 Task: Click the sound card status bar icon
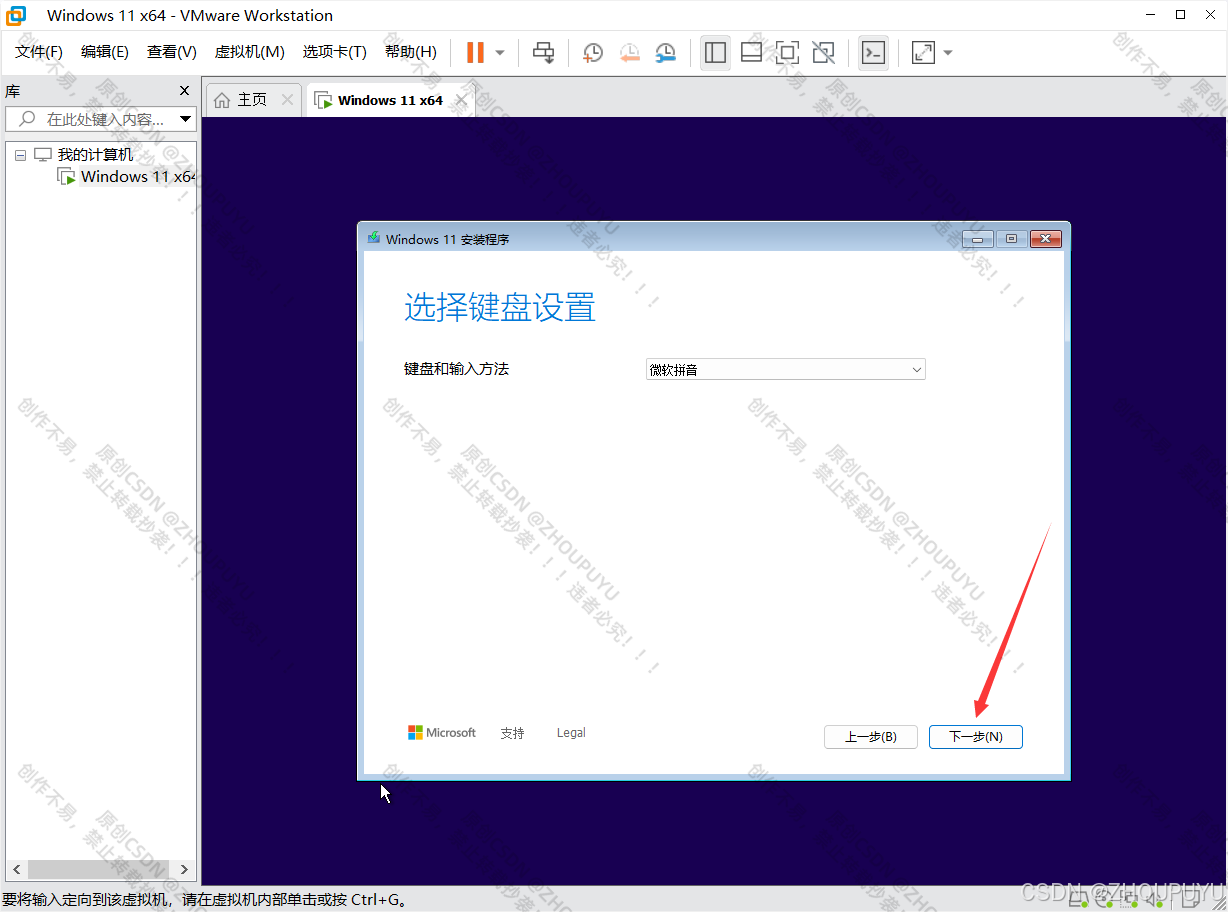pyautogui.click(x=1154, y=901)
